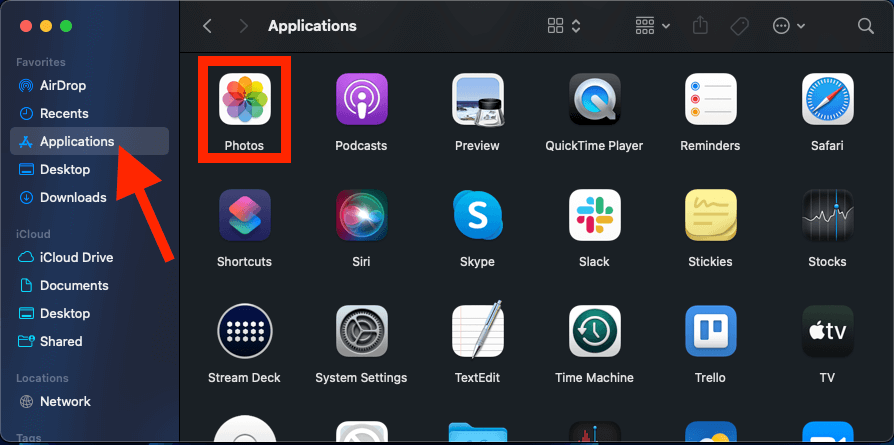Go forward in Finder history
Image resolution: width=894 pixels, height=445 pixels.
244,26
